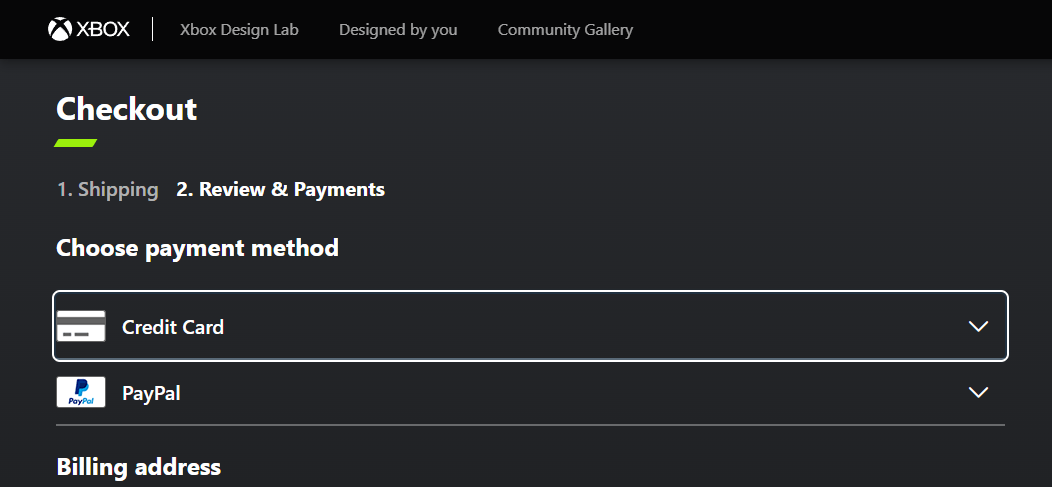The image size is (1052, 487).
Task: Choose the Credit Card label
Action: [173, 327]
